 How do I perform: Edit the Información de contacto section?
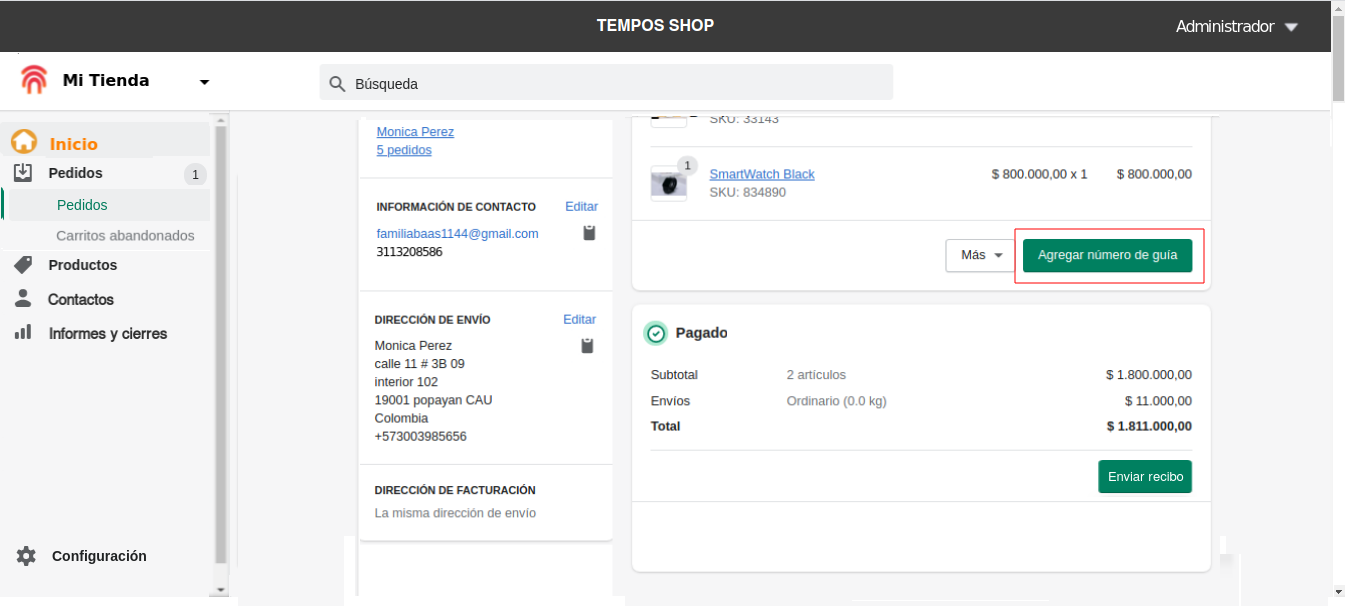(581, 207)
